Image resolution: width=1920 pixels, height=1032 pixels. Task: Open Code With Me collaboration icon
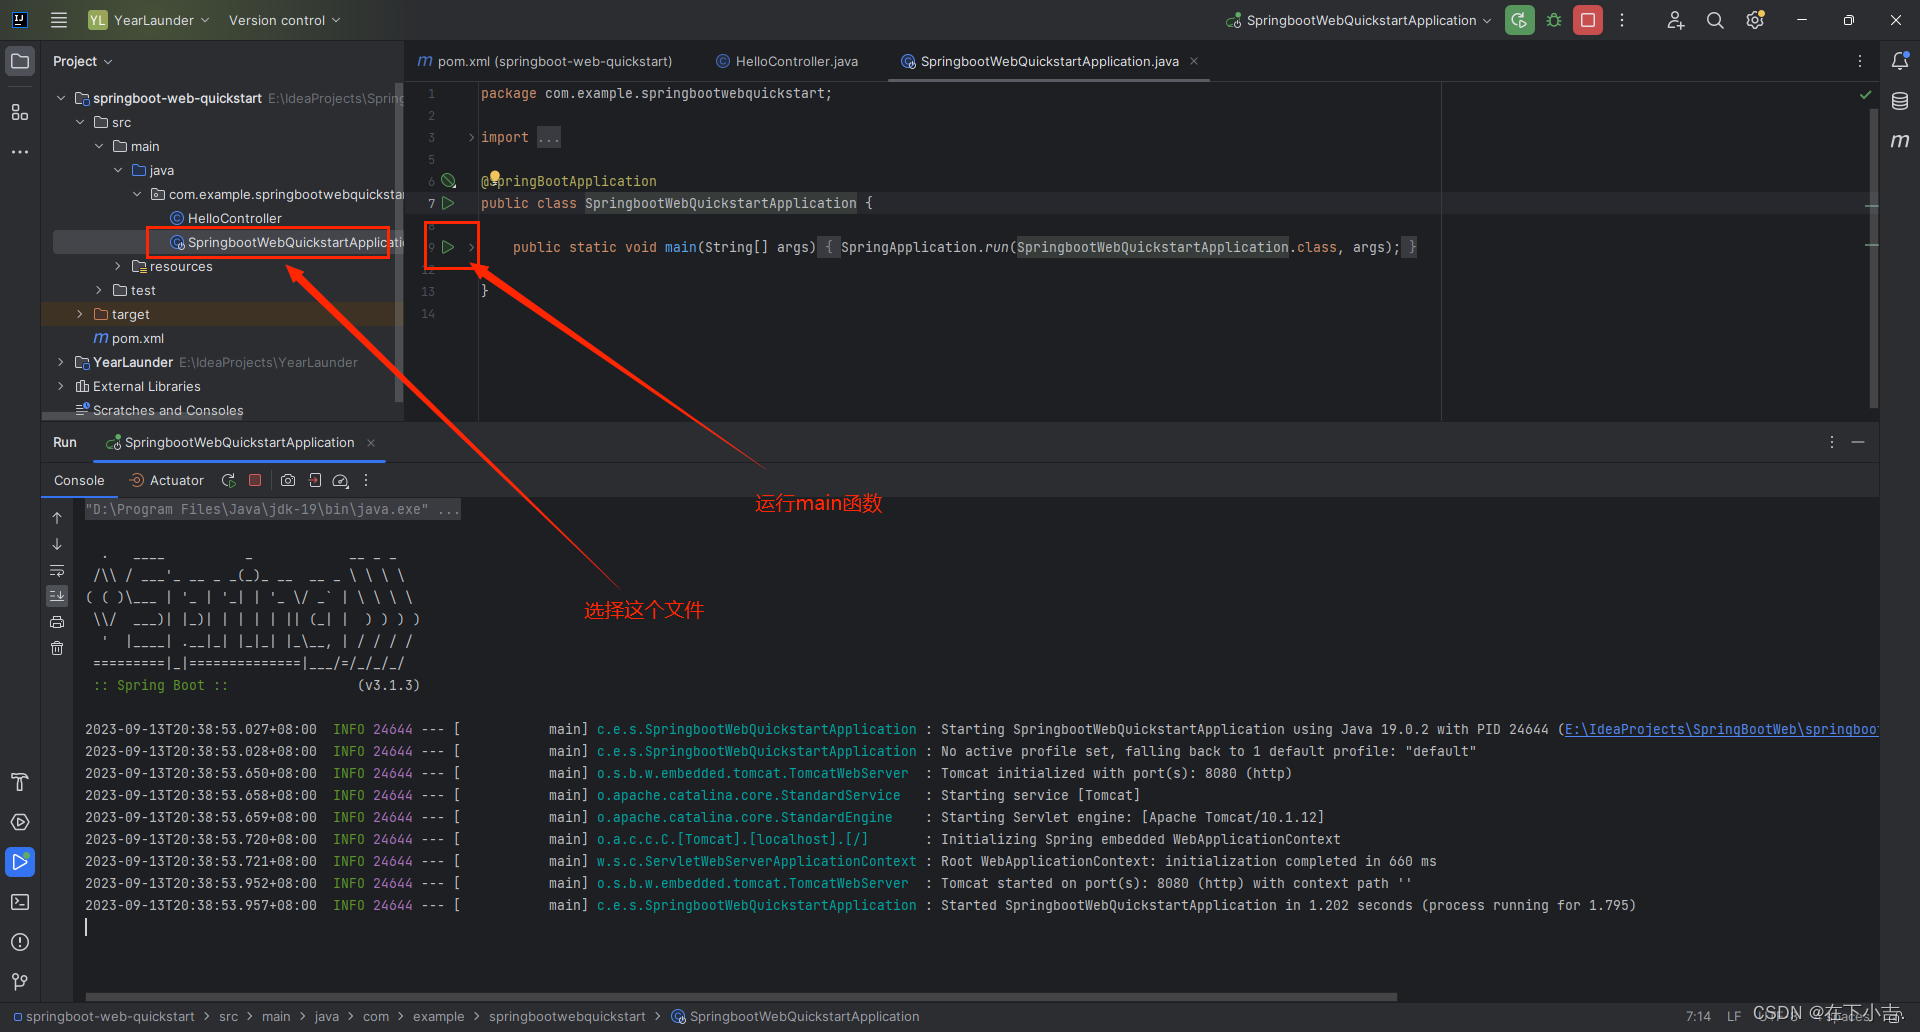click(x=1676, y=20)
